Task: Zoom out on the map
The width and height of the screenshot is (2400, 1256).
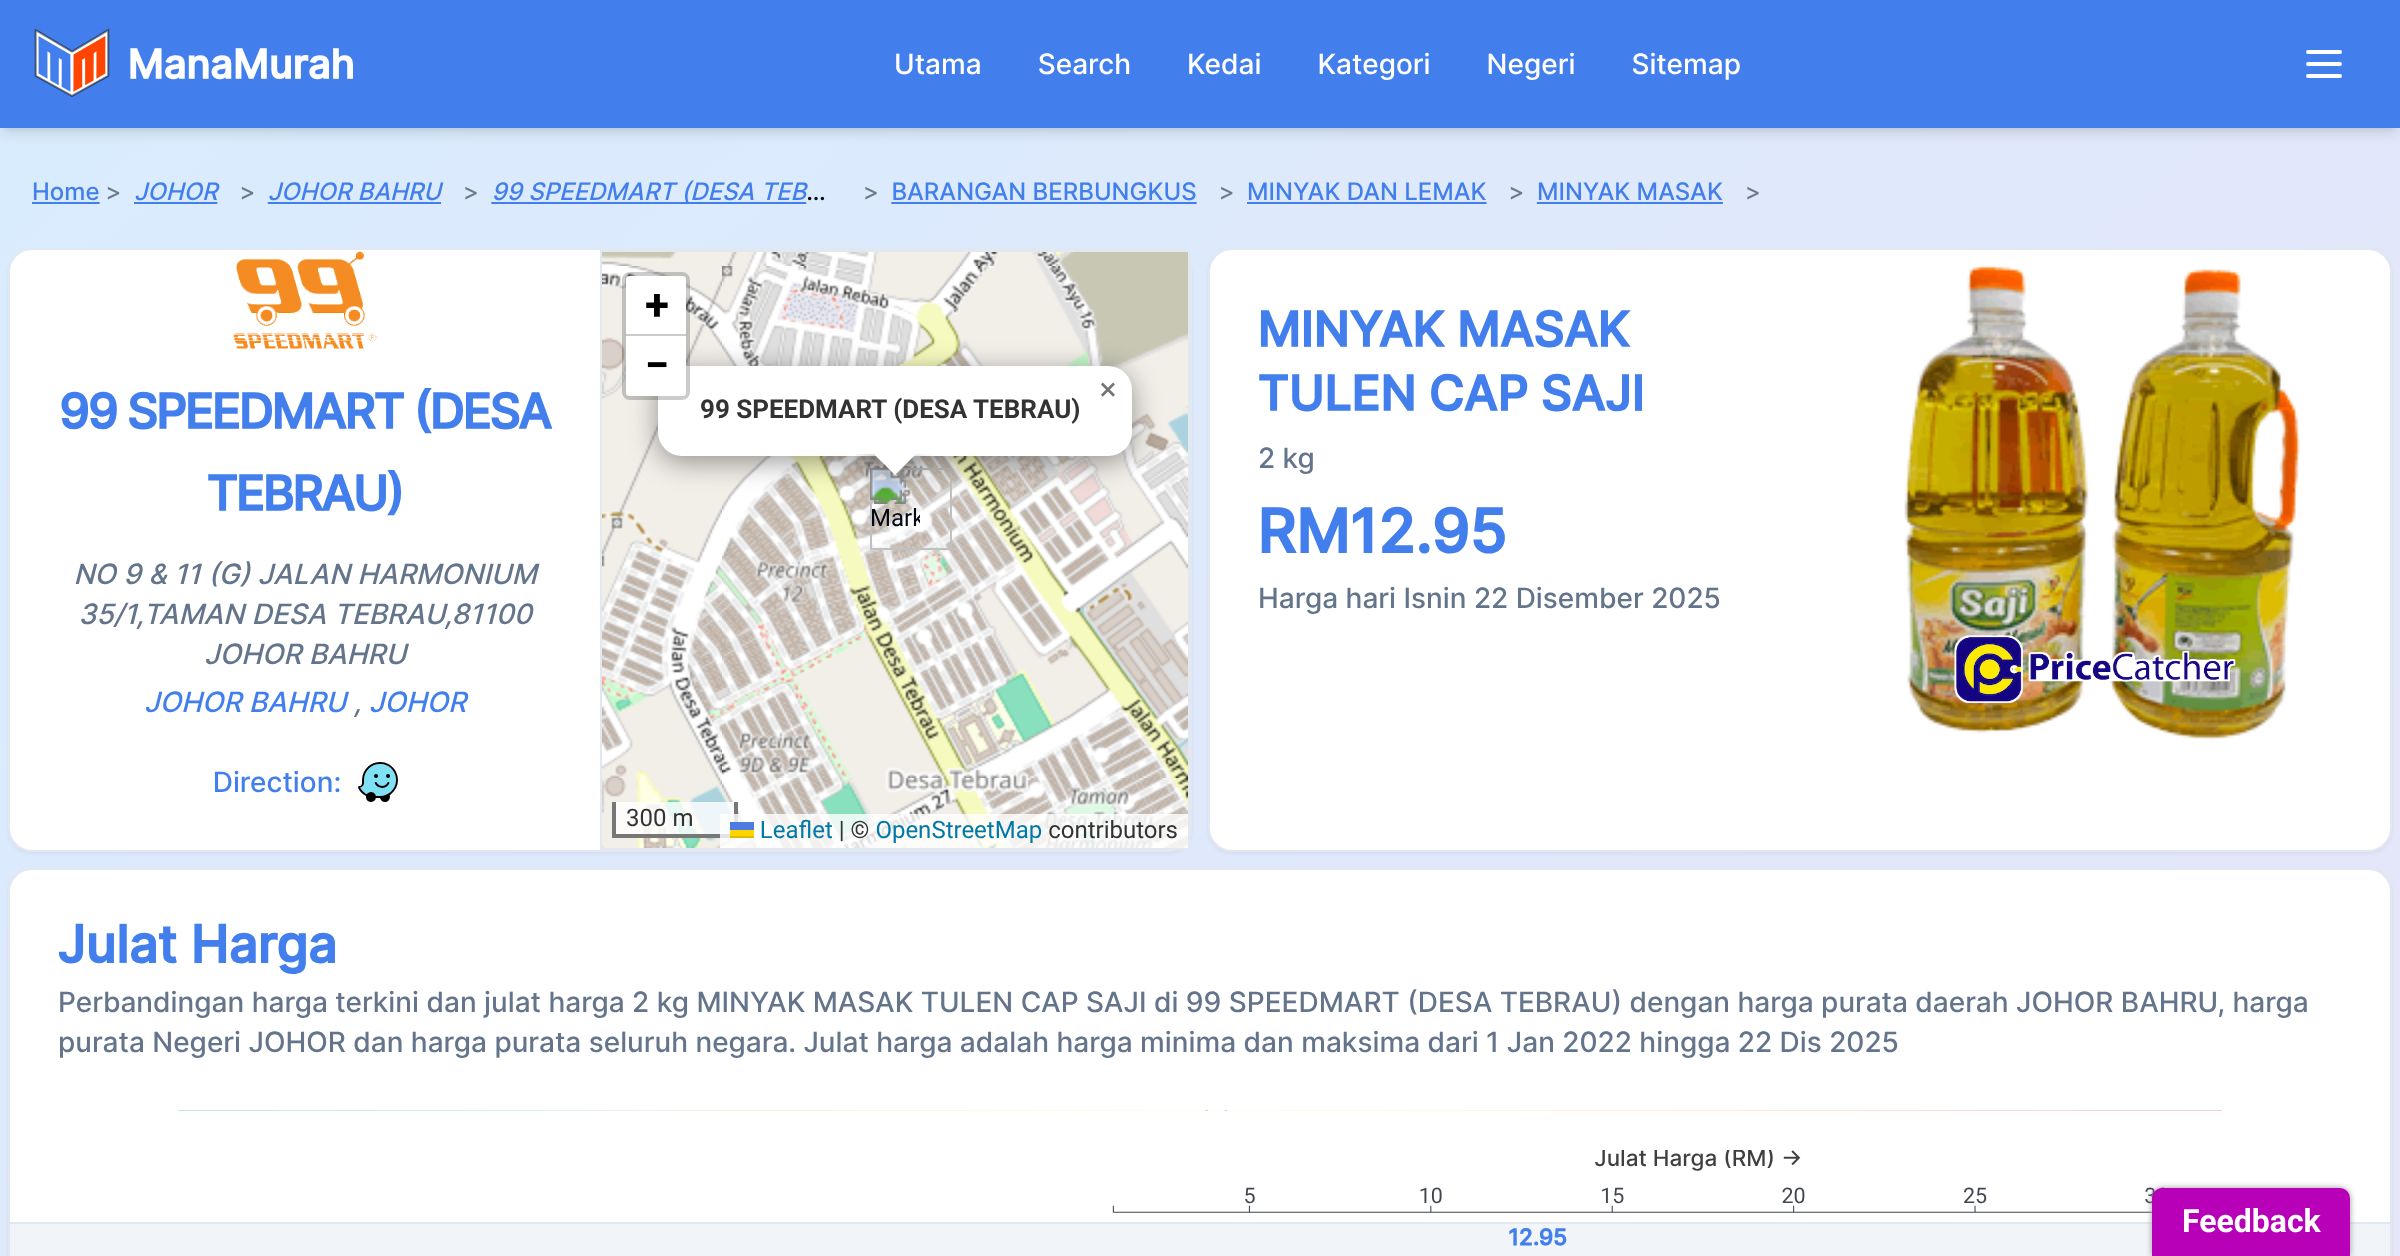Action: click(656, 365)
